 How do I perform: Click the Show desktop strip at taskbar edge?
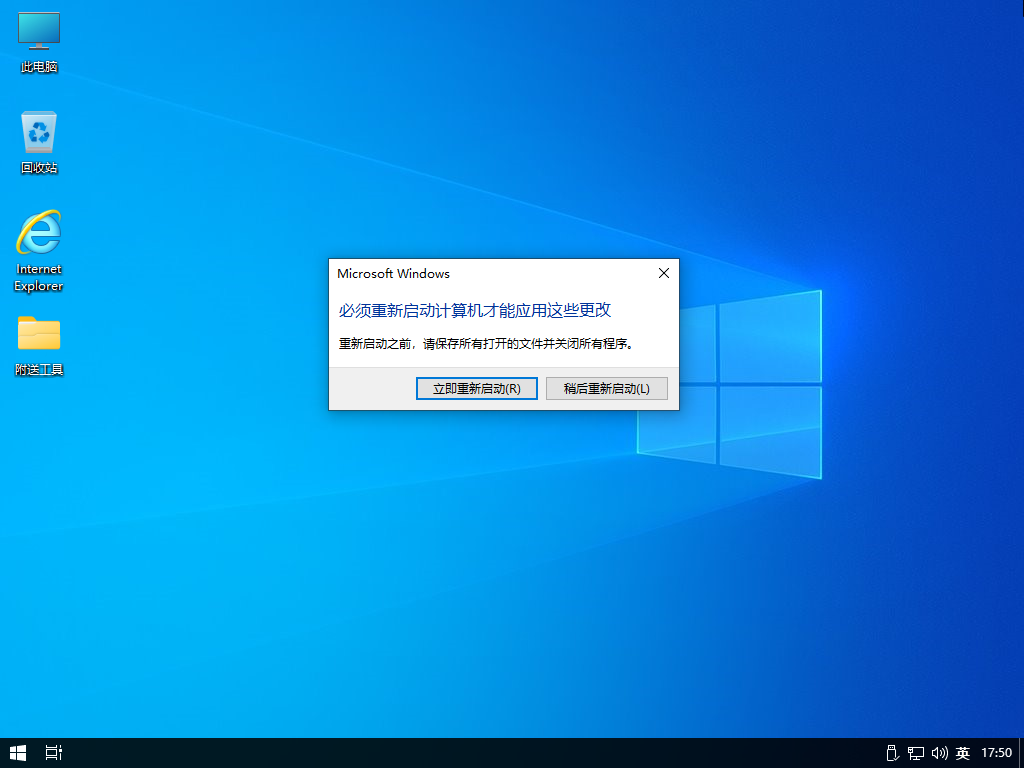(1021, 752)
